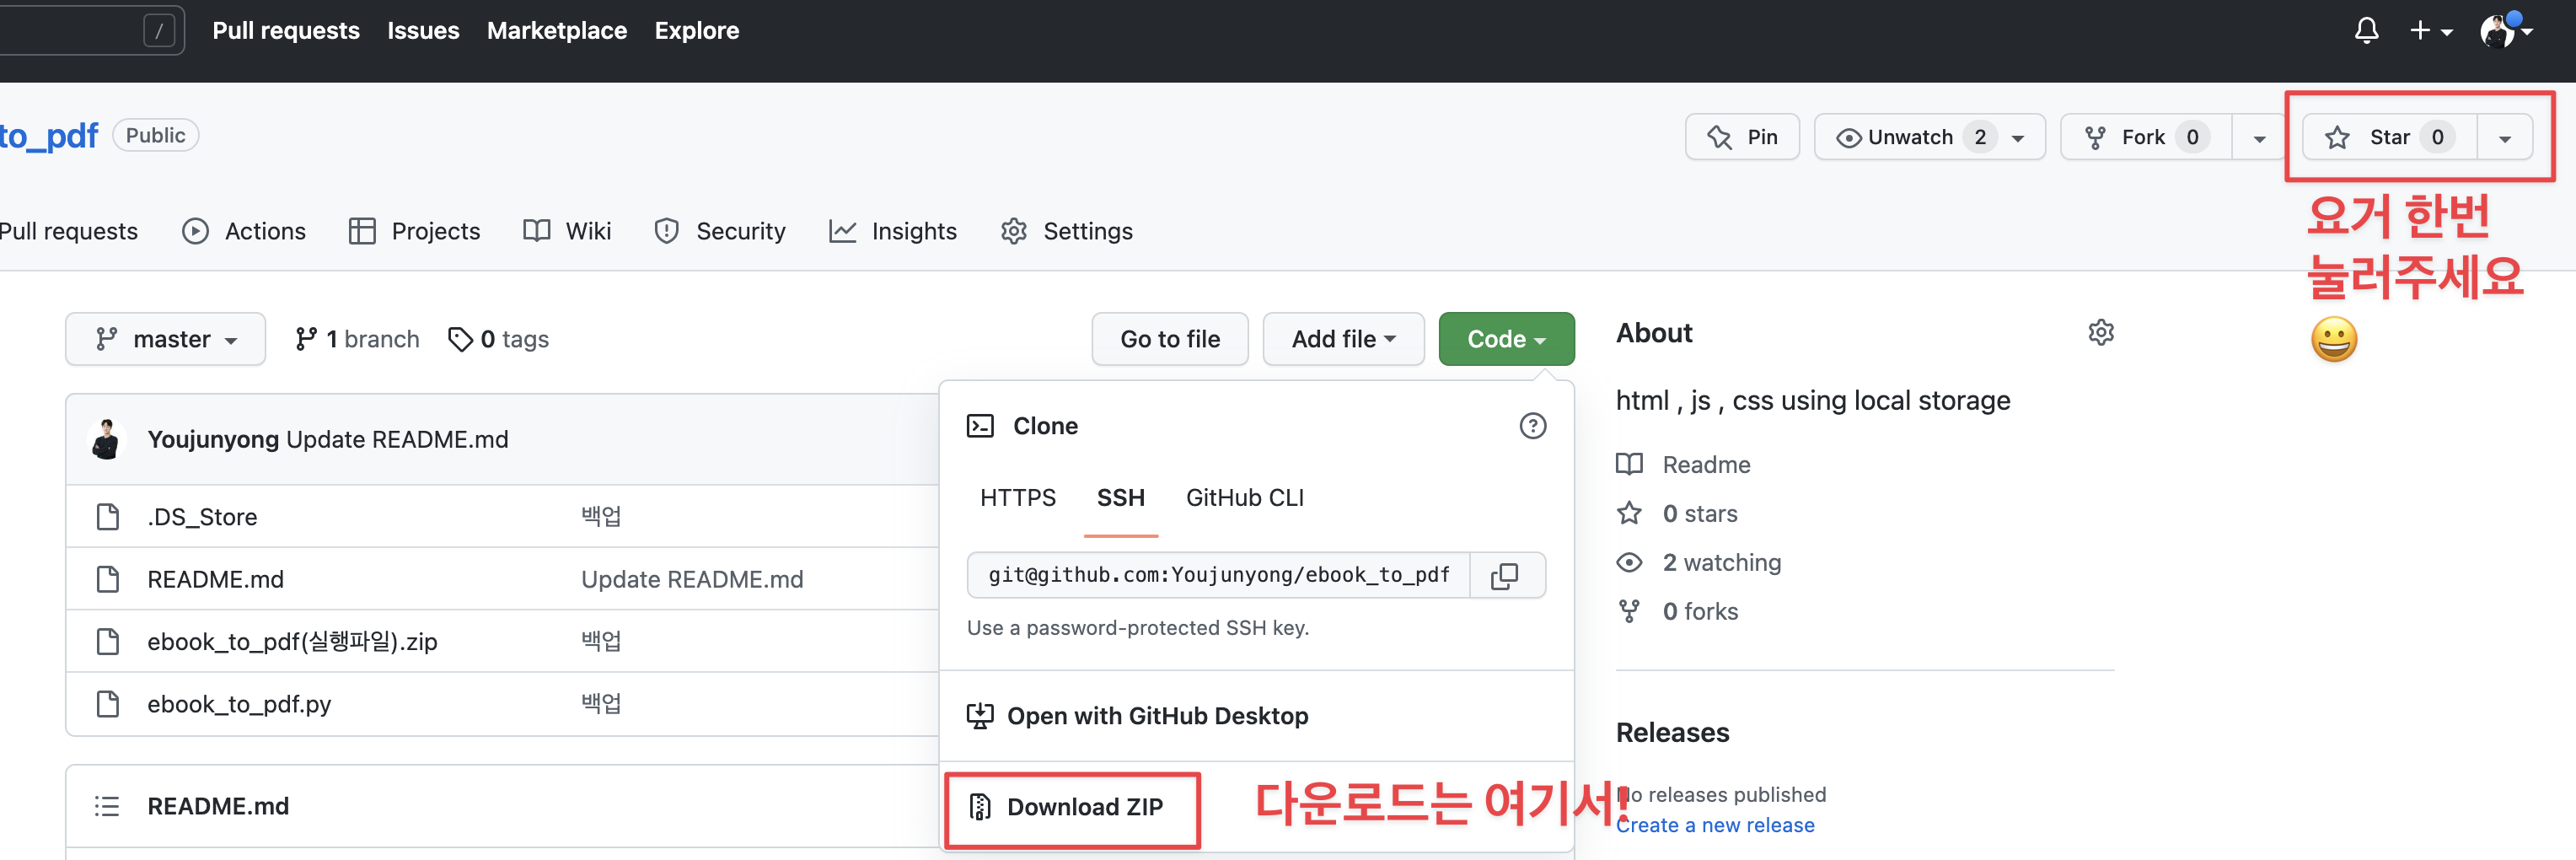Go to Pull requests in top nav
2576x860 pixels.
pos(286,31)
